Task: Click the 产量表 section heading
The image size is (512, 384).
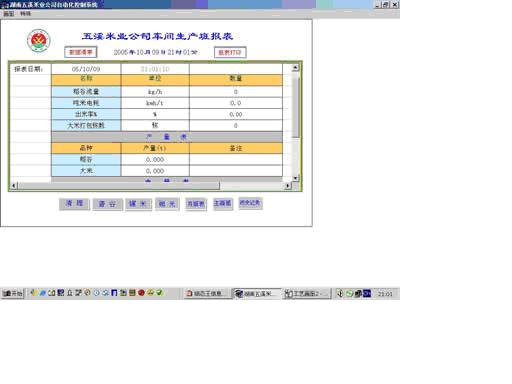Action: (167, 137)
